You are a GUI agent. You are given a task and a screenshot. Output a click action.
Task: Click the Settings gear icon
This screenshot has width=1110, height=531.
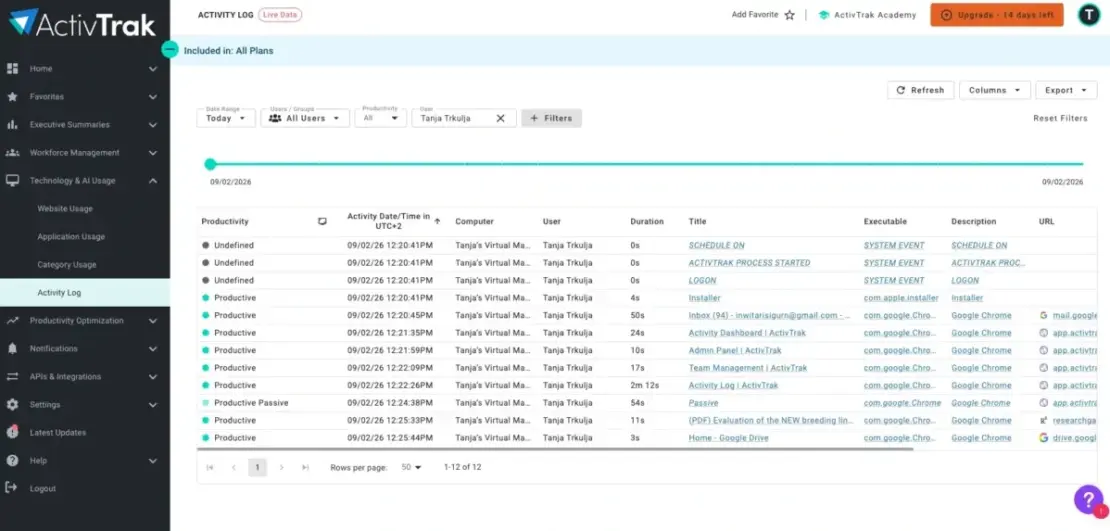pyautogui.click(x=12, y=405)
